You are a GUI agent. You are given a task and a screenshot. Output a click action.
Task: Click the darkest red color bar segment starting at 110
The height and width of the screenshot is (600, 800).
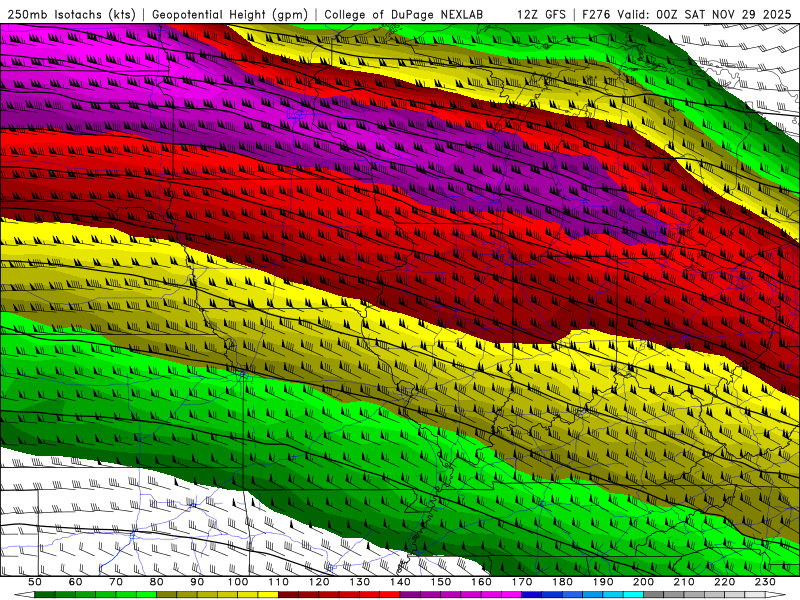pos(288,595)
